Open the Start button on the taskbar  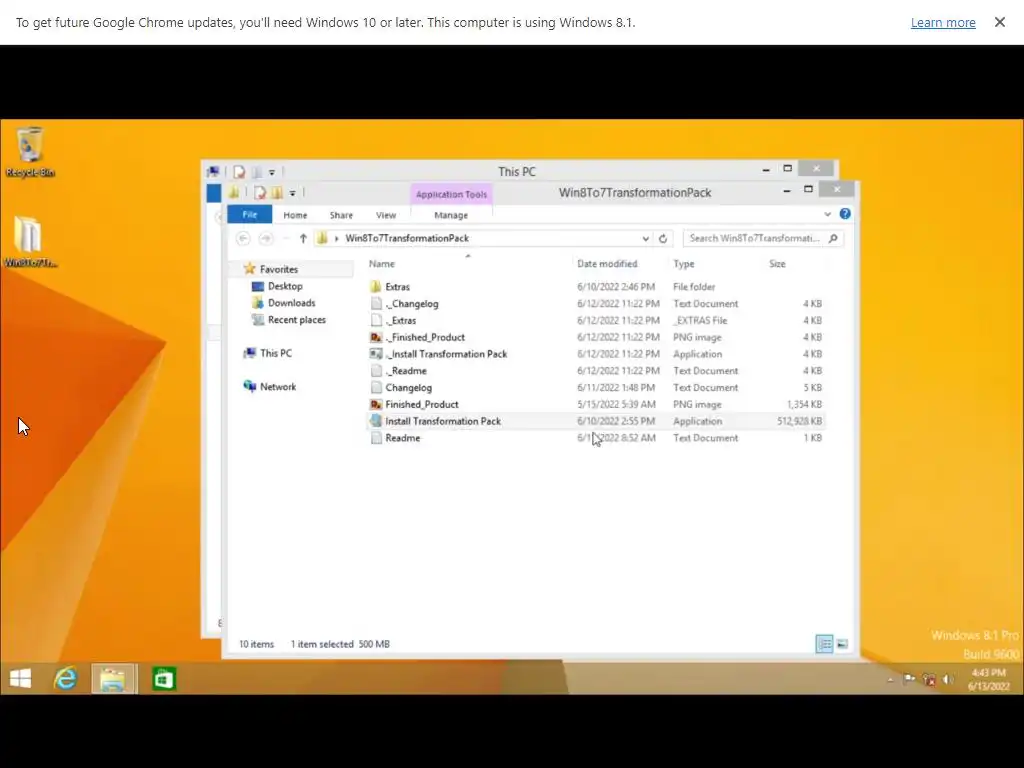point(20,679)
